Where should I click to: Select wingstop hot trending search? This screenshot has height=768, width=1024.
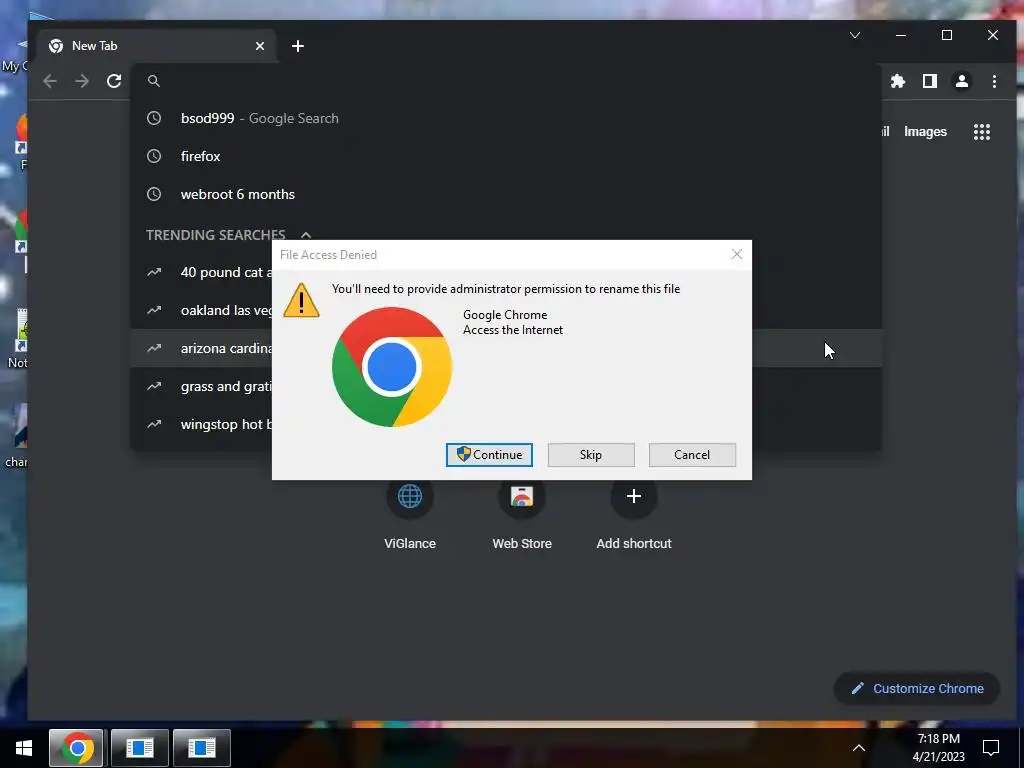pyautogui.click(x=202, y=424)
